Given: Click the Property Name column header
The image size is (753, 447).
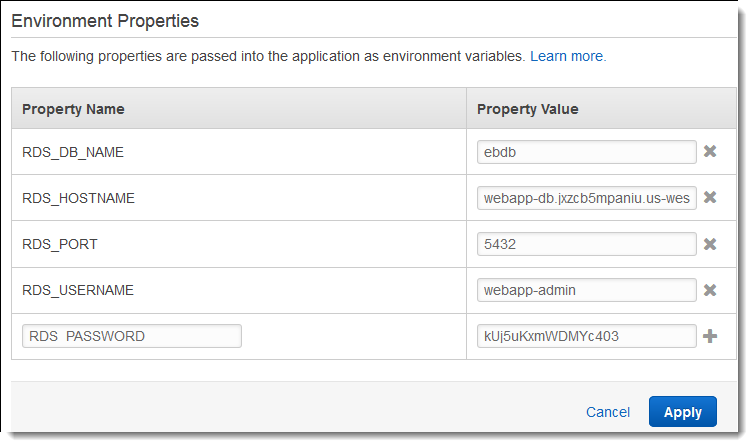Looking at the screenshot, I should coord(73,109).
